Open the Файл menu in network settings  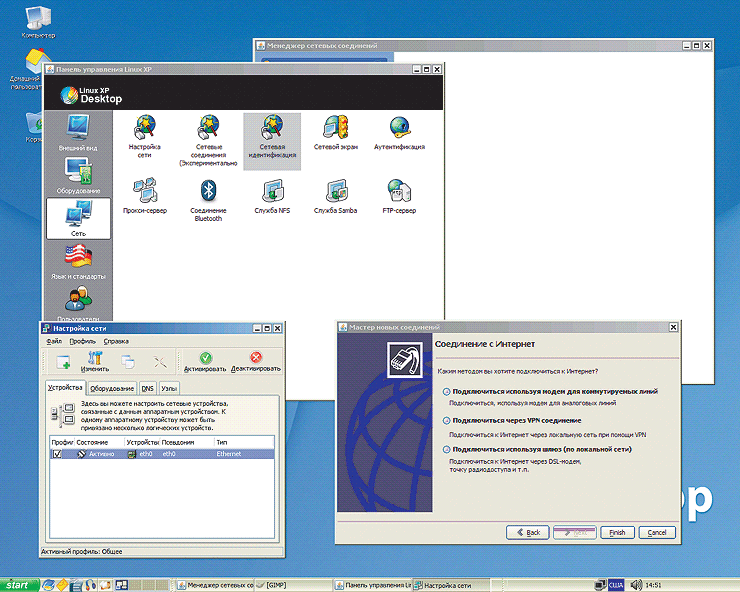(x=54, y=342)
